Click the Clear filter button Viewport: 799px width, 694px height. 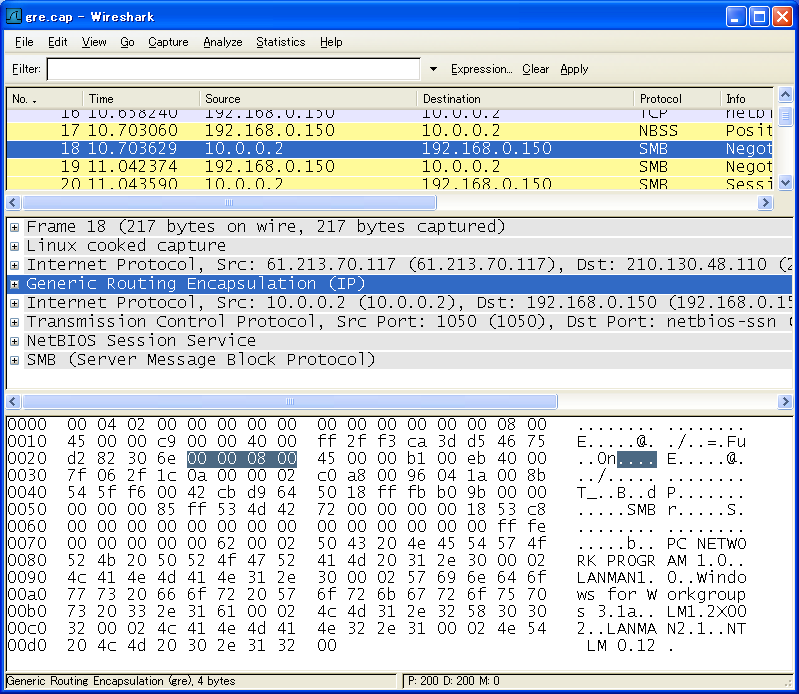(536, 69)
